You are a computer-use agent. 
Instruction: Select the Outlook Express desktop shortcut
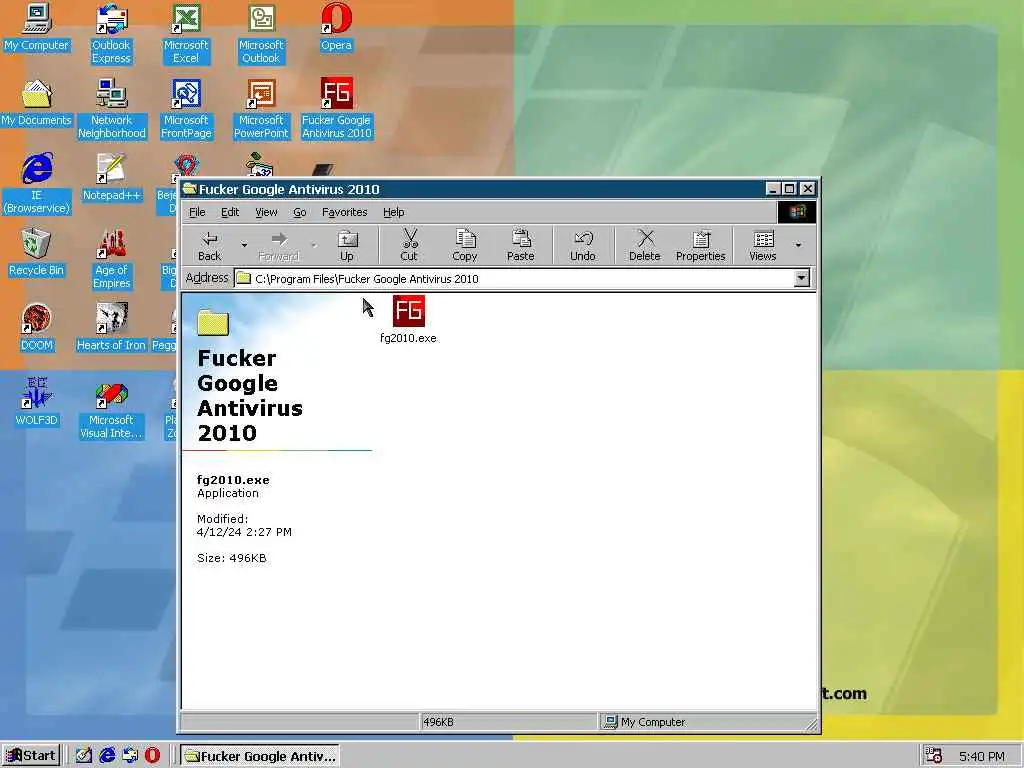pyautogui.click(x=111, y=34)
